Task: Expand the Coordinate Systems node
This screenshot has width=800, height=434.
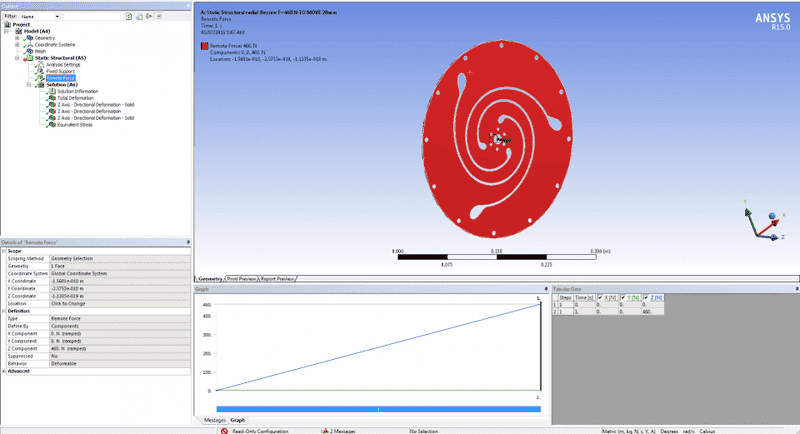Action: click(x=17, y=44)
